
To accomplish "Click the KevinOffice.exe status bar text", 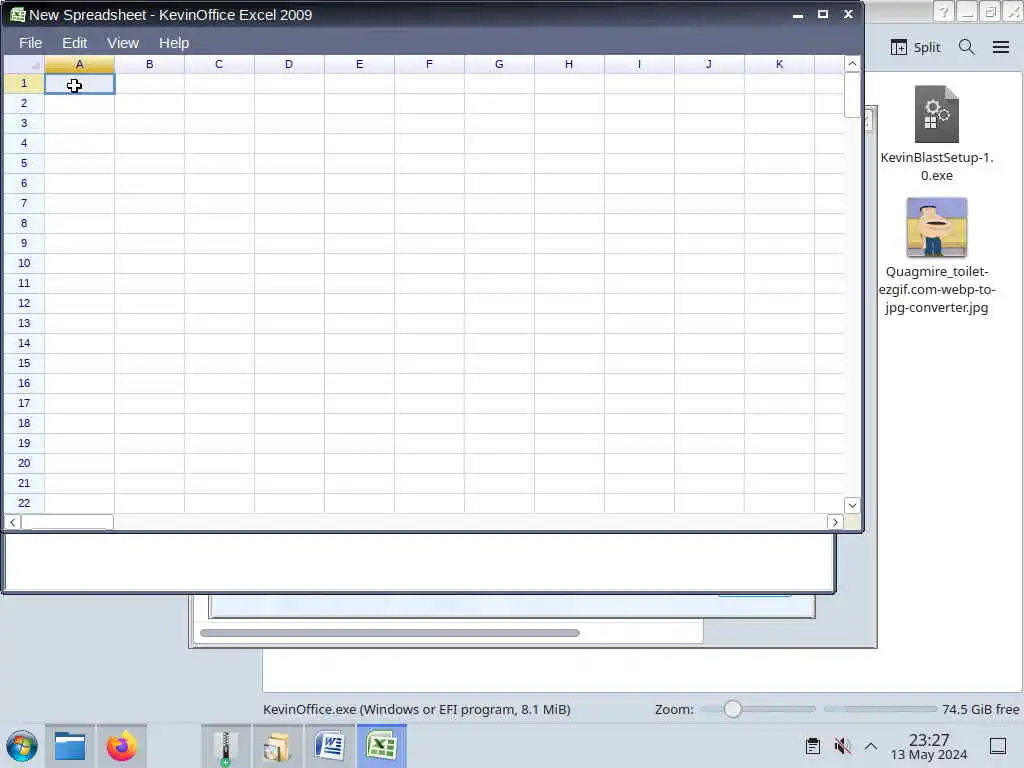I will coord(417,709).
